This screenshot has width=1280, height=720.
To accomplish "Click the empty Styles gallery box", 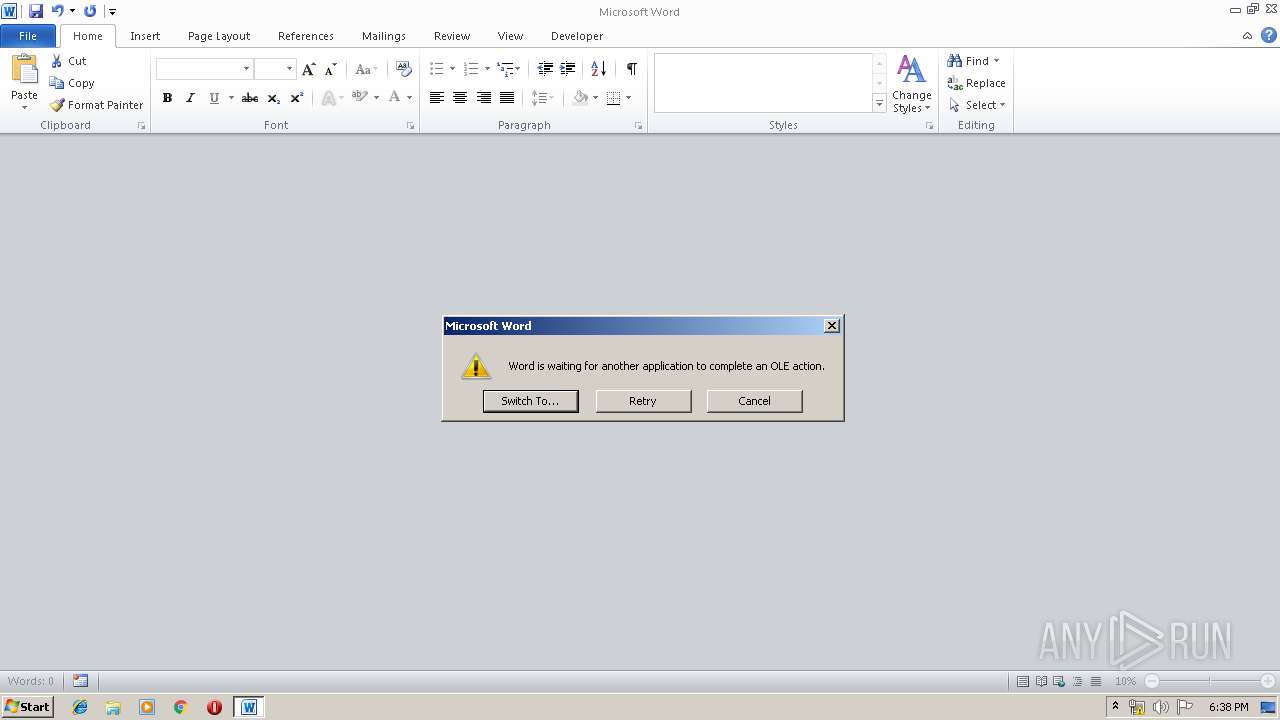I will pos(764,83).
